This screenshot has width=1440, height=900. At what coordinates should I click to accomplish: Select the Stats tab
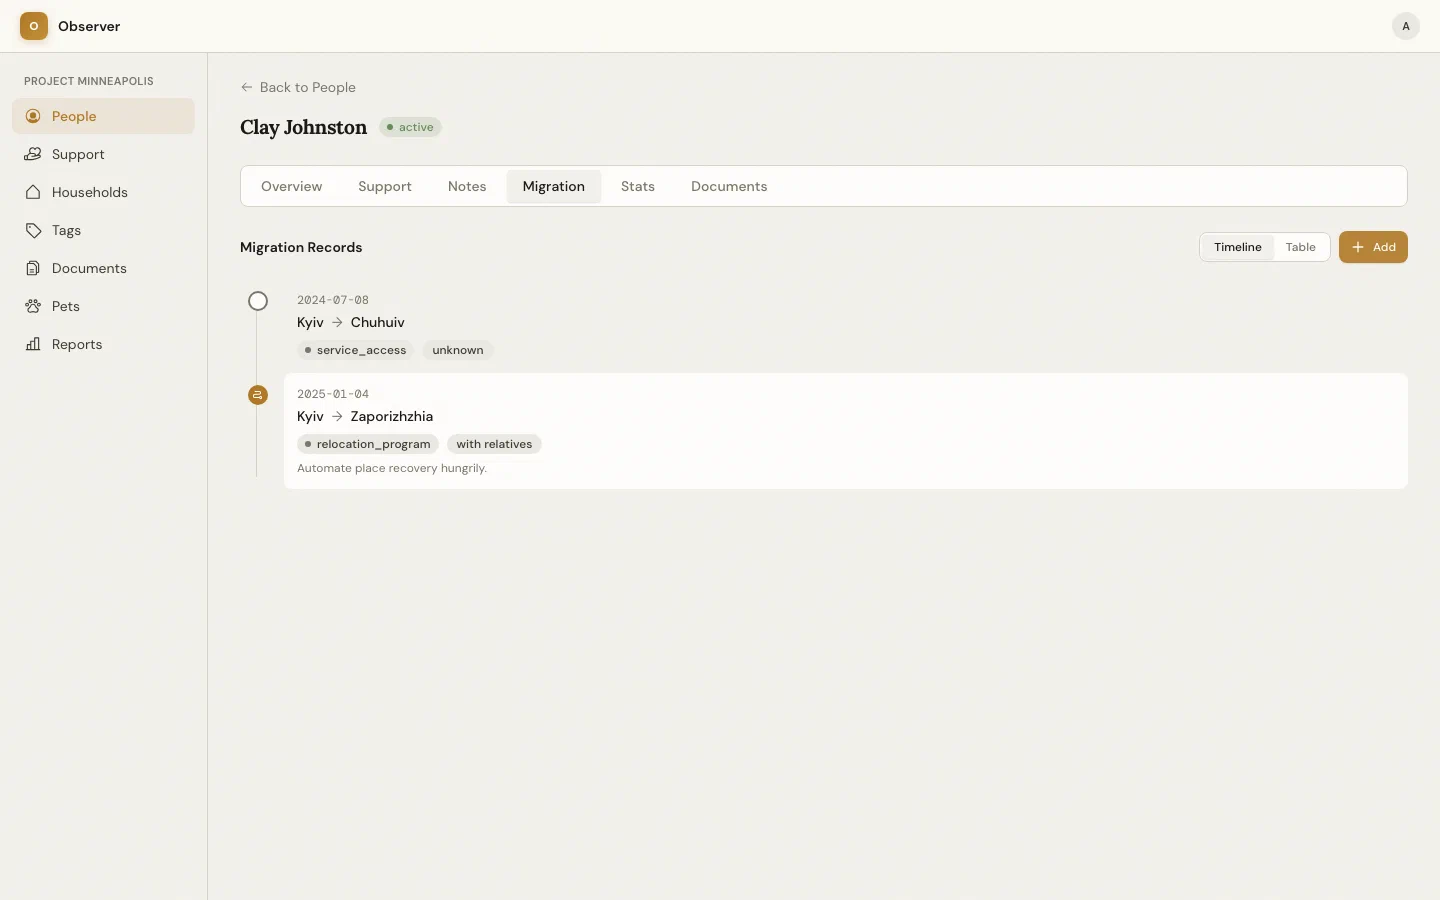point(637,186)
